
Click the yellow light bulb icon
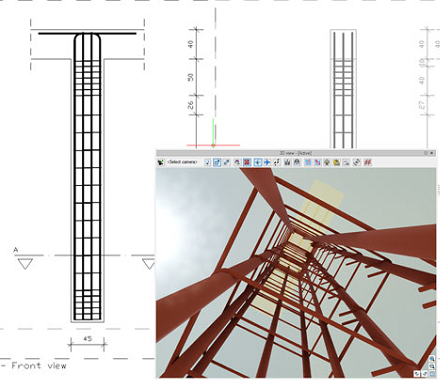point(327,162)
